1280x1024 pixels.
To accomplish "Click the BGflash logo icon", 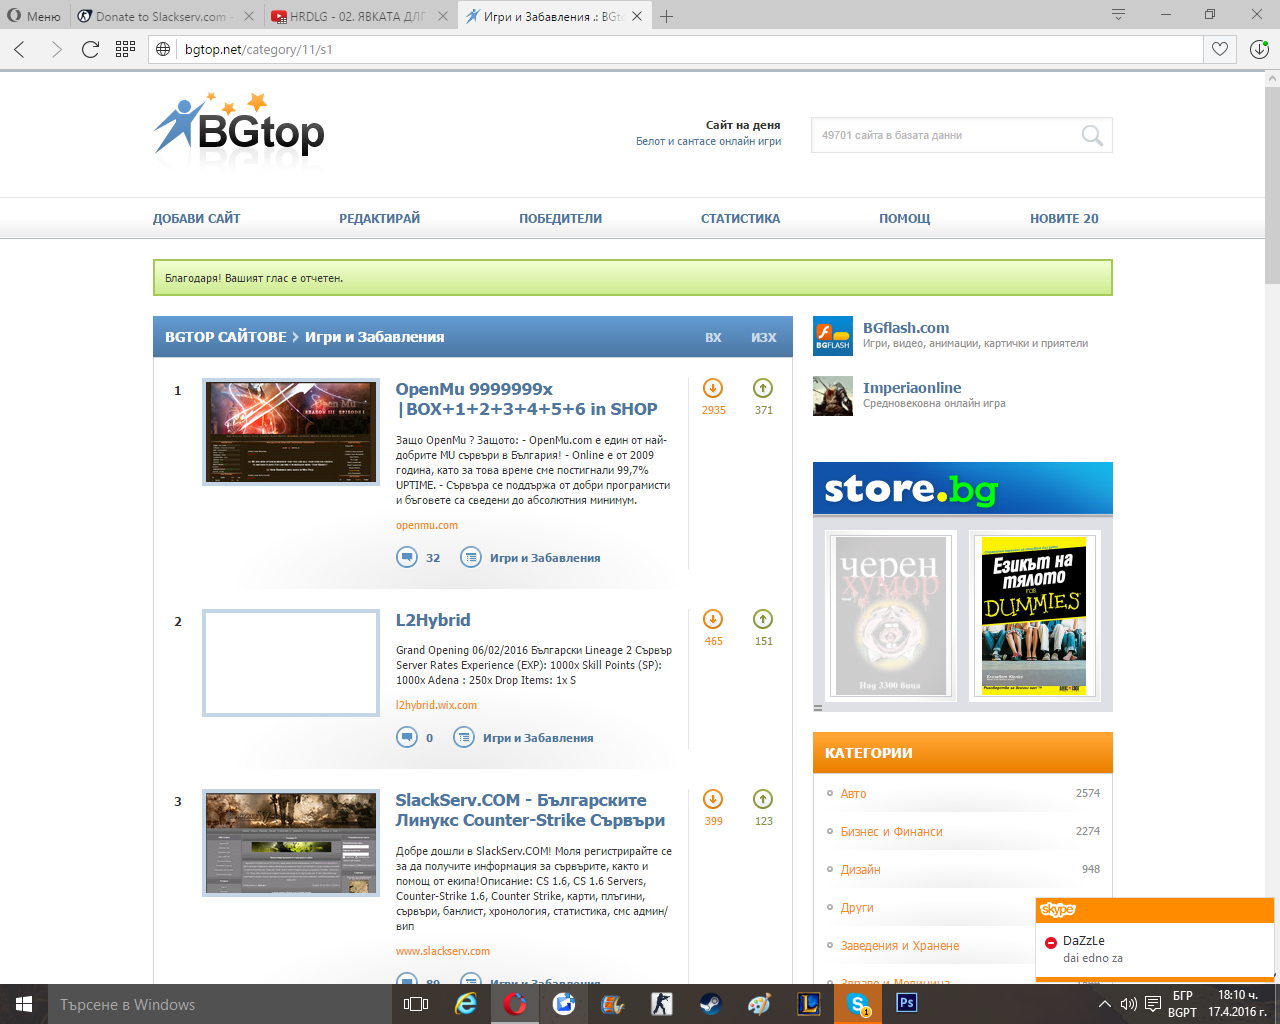I will (833, 336).
